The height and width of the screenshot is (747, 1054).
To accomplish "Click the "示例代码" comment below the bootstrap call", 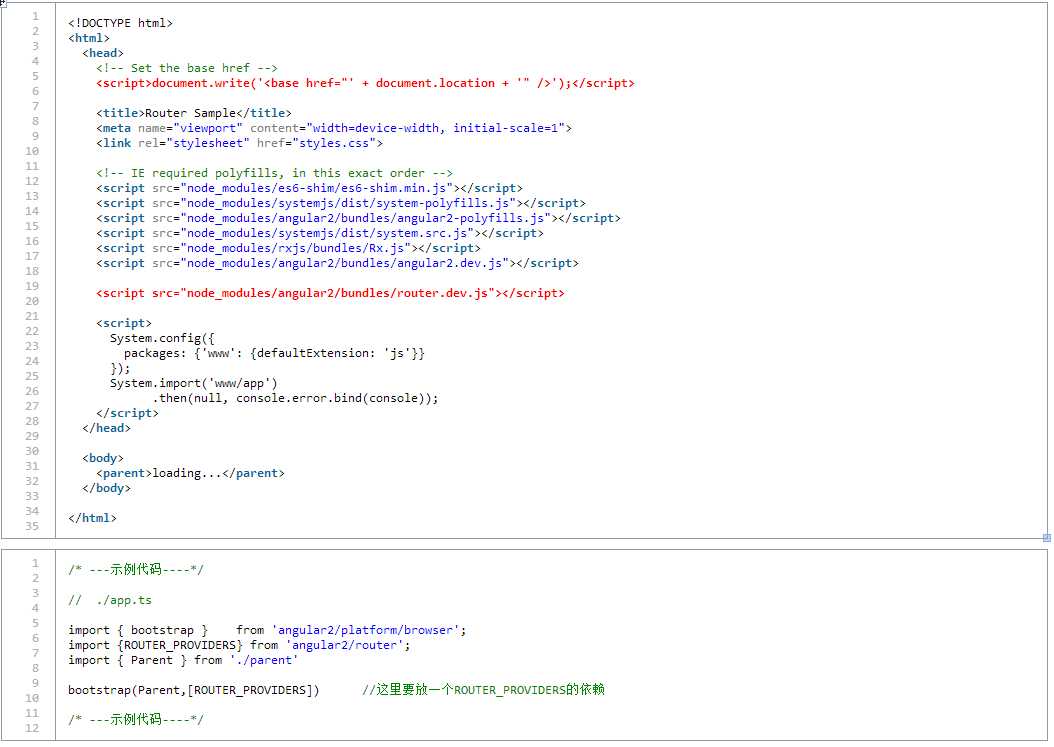I will pyautogui.click(x=136, y=719).
